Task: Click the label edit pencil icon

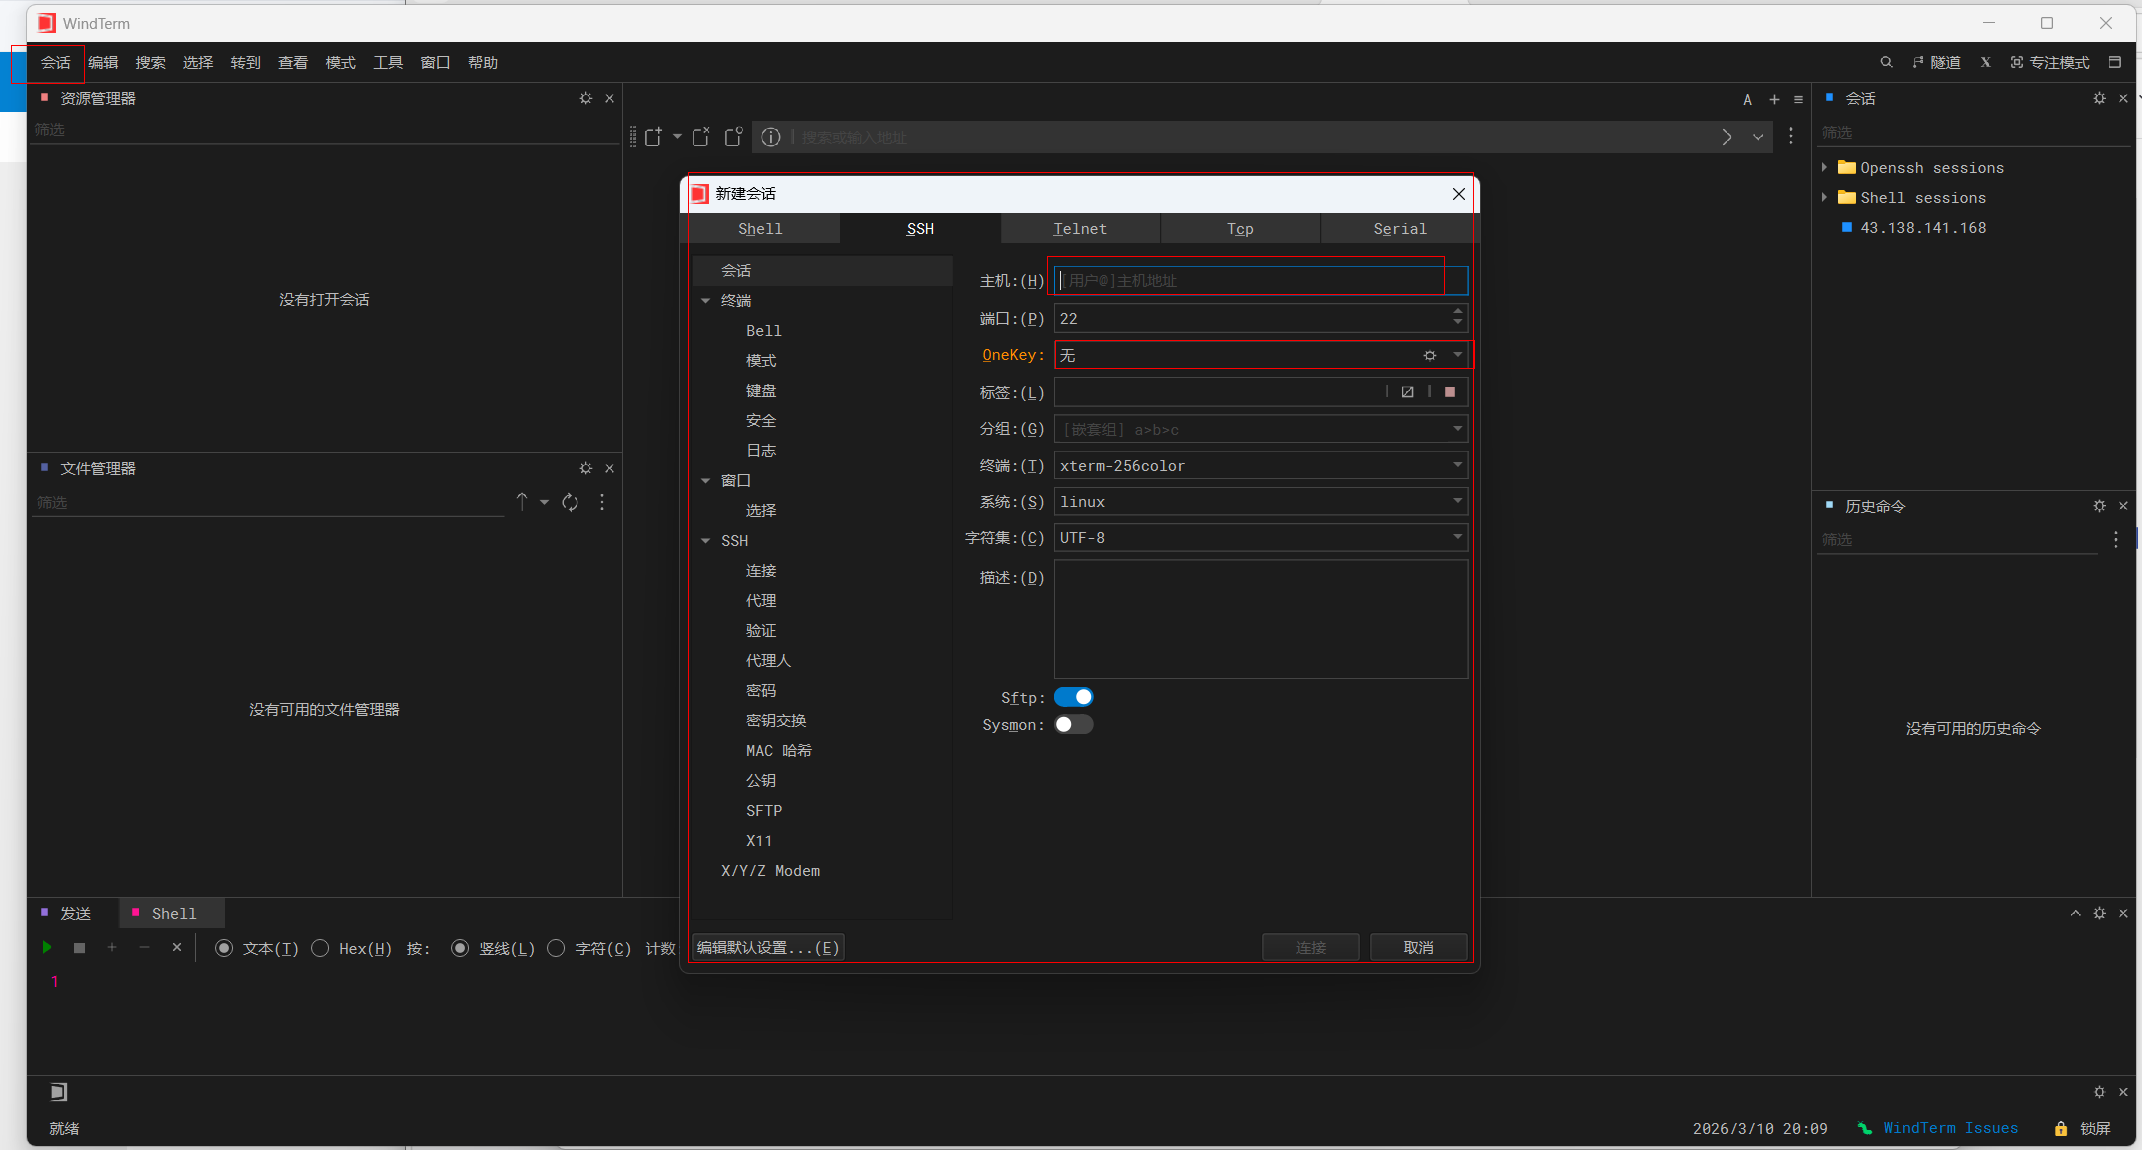Action: 1408,392
